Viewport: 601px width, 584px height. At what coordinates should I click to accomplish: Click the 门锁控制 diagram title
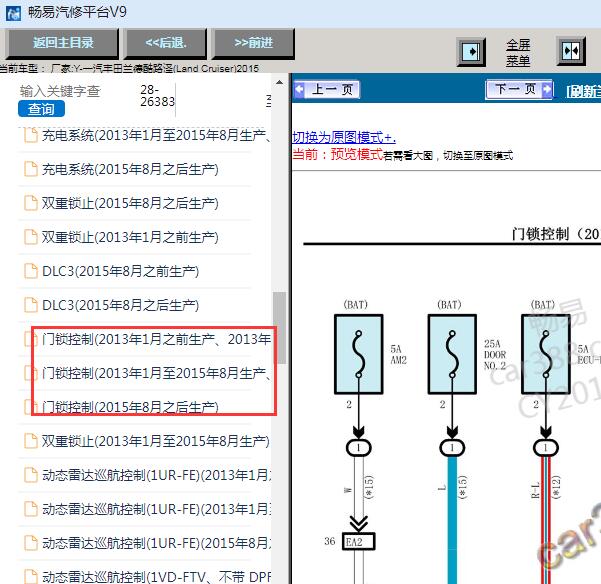click(556, 234)
